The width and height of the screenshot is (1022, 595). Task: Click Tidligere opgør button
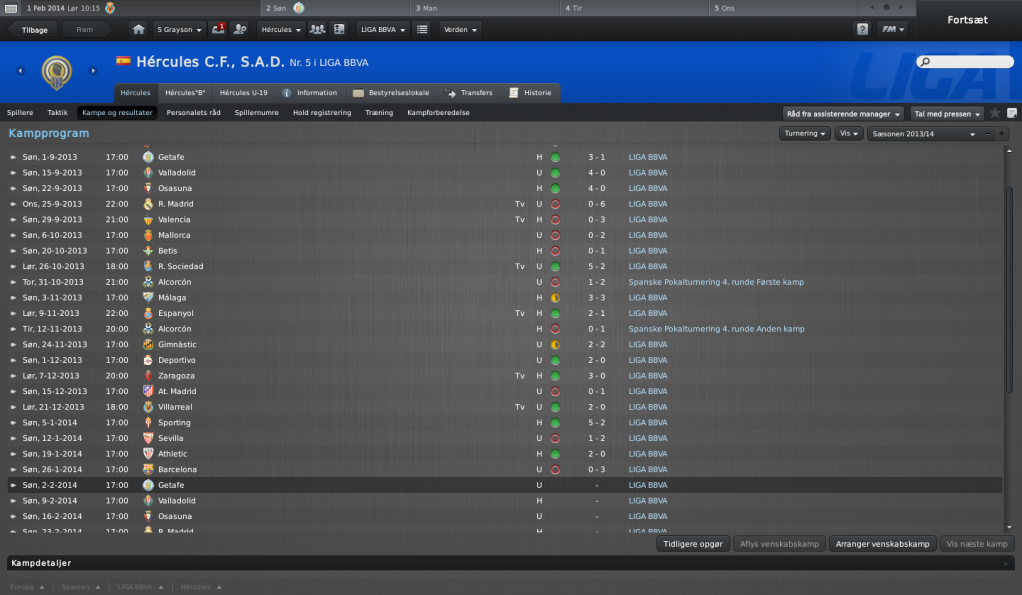click(693, 544)
